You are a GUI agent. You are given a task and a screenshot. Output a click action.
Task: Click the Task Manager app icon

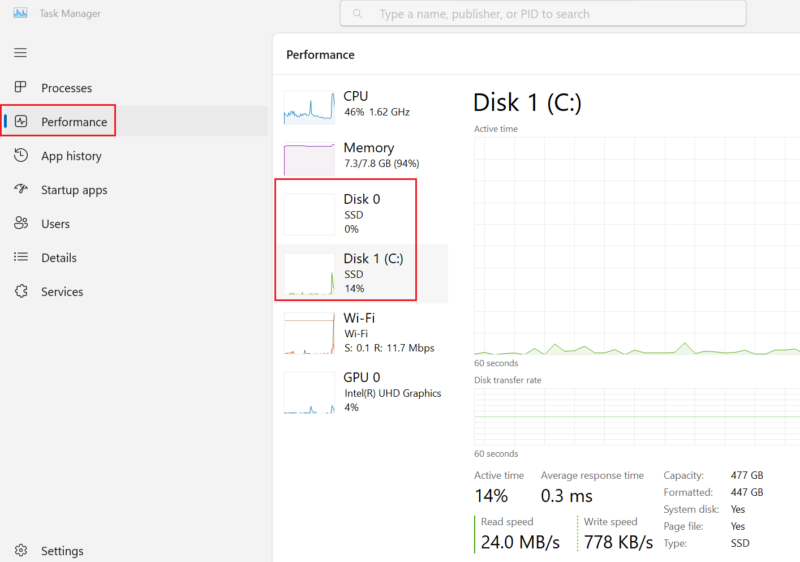click(20, 13)
